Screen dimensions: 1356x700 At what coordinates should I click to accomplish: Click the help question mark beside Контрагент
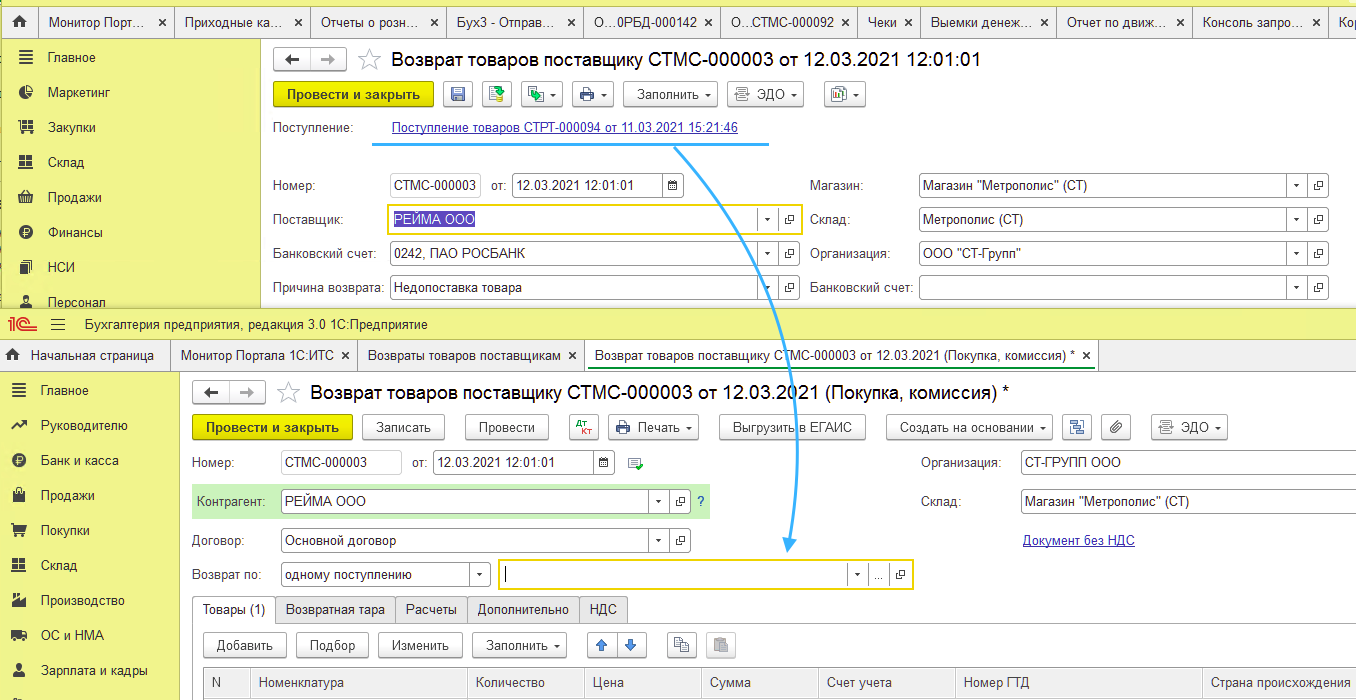(x=701, y=501)
